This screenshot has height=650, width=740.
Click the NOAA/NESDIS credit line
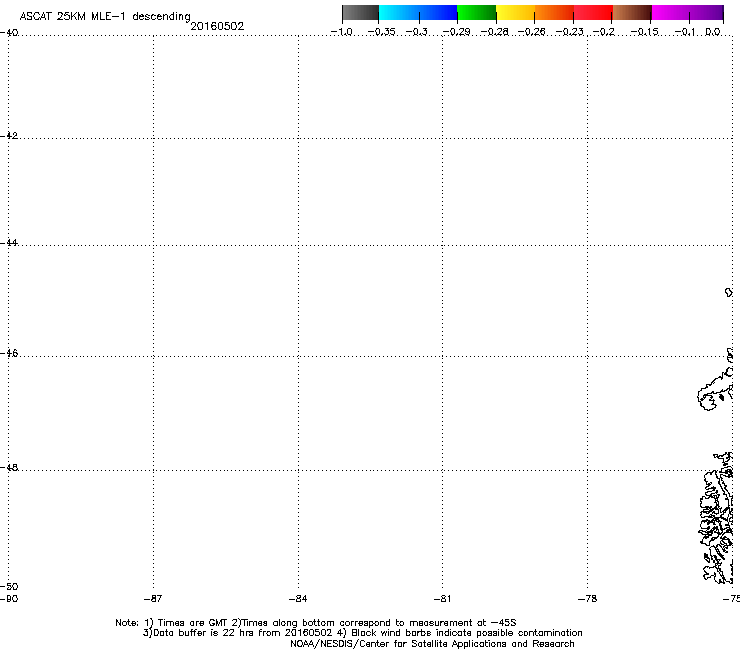click(432, 644)
